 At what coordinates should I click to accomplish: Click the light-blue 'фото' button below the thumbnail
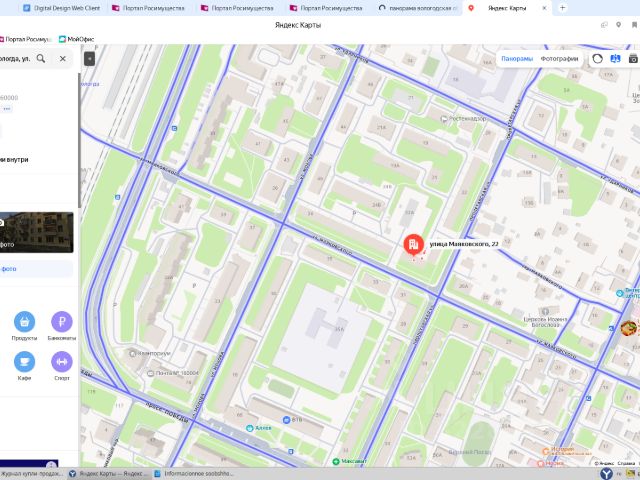point(36,269)
